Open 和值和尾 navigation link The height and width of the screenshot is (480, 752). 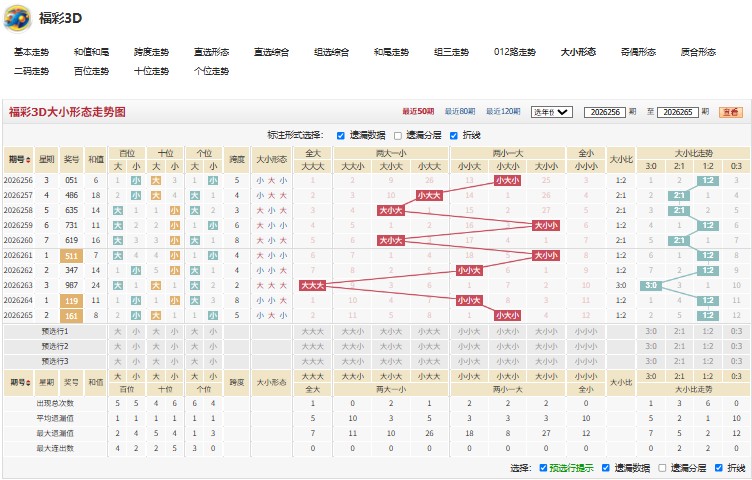click(x=91, y=52)
